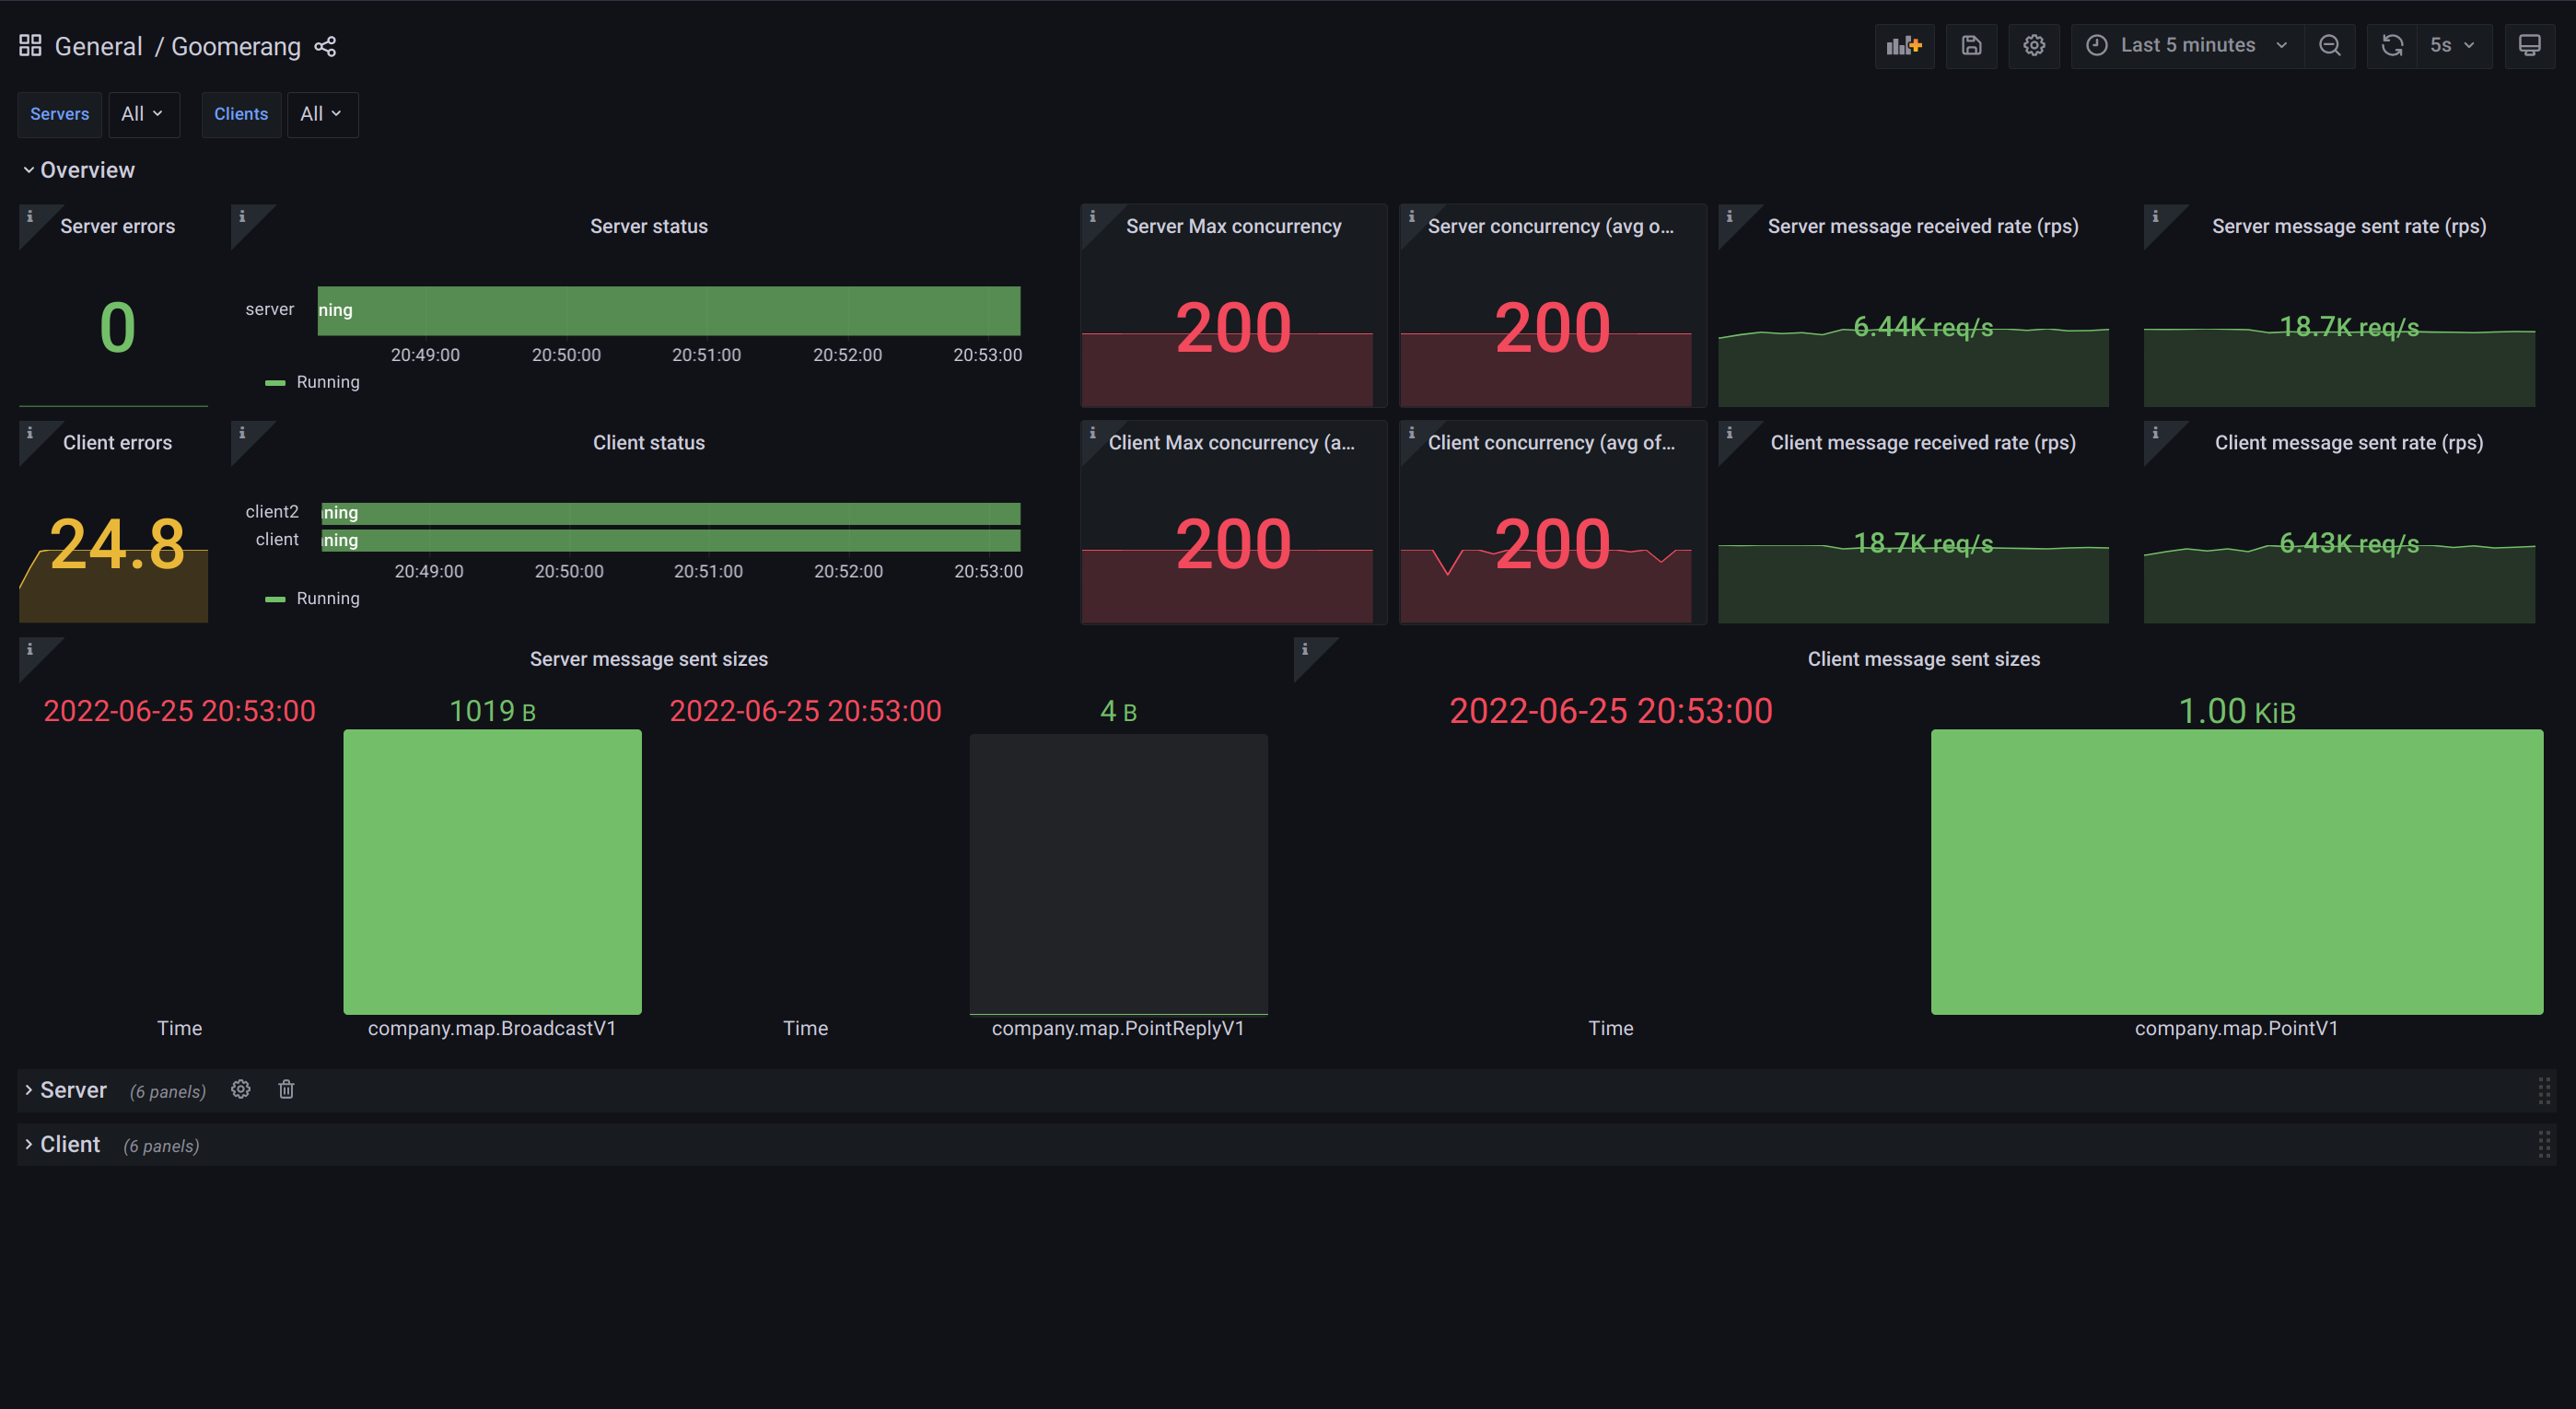The height and width of the screenshot is (1409, 2576).
Task: Delete the Server row with the trash icon
Action: (x=286, y=1089)
